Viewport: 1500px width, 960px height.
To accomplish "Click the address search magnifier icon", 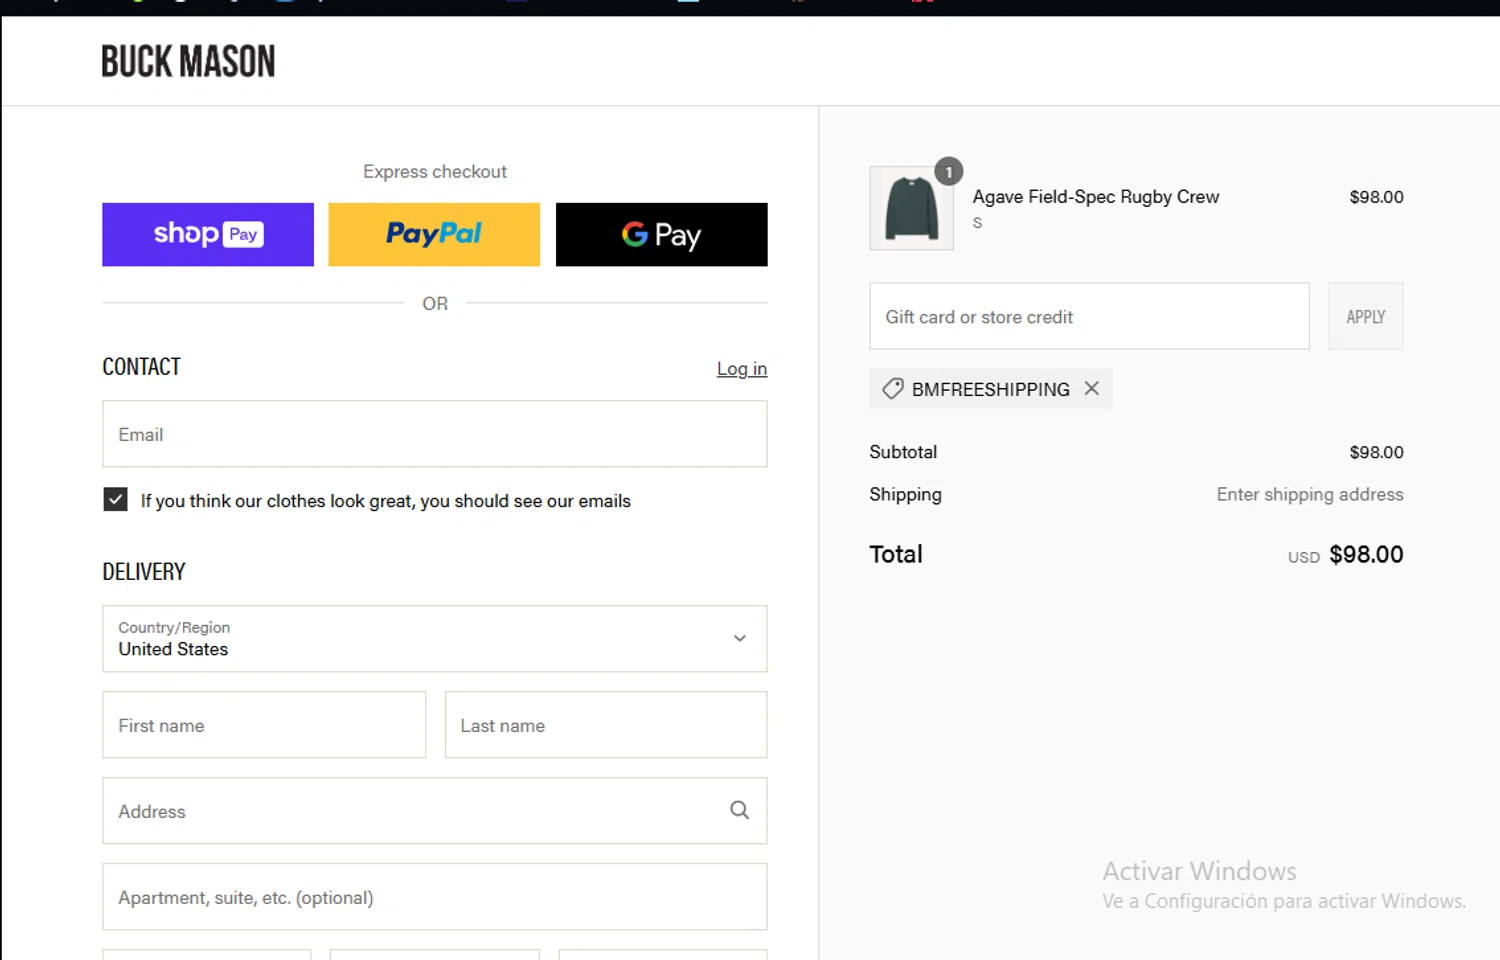I will click(739, 810).
